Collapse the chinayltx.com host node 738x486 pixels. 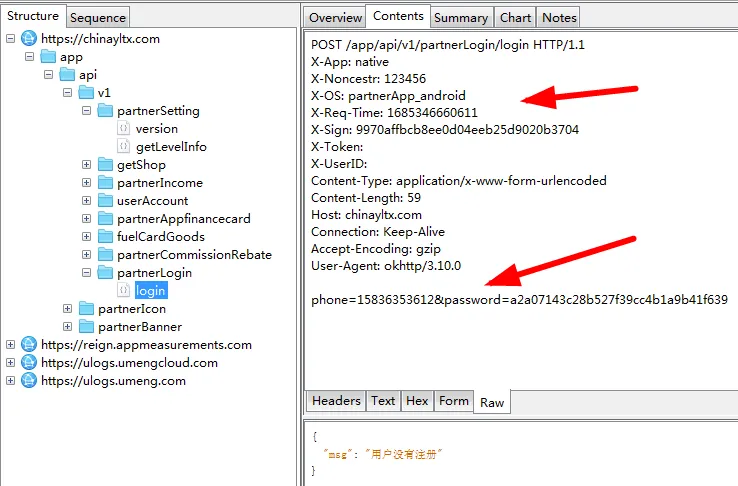(x=10, y=39)
